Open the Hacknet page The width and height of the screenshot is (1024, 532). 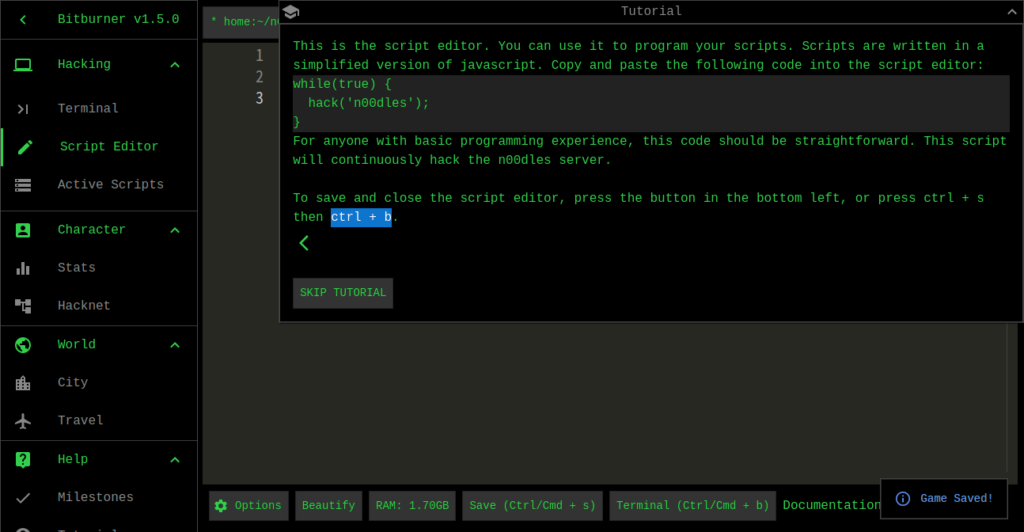coord(99,305)
